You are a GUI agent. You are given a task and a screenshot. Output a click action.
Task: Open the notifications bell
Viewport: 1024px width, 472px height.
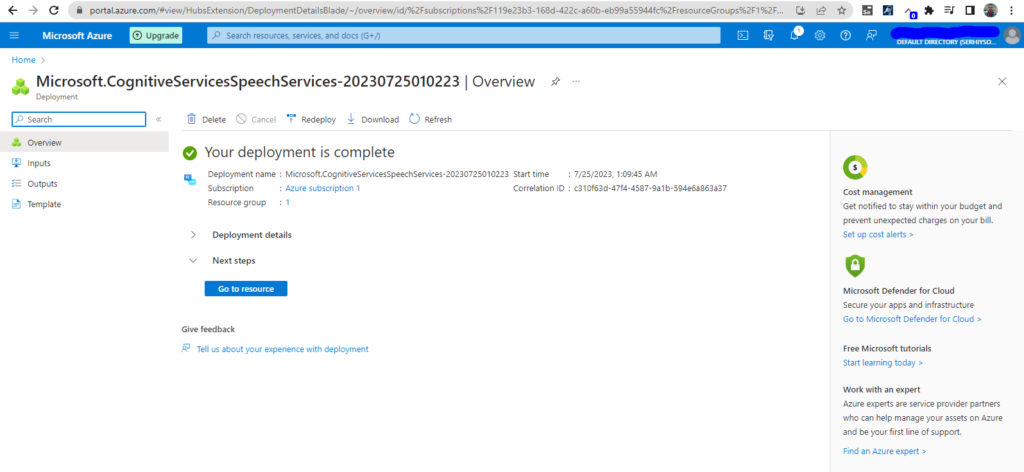coord(795,36)
